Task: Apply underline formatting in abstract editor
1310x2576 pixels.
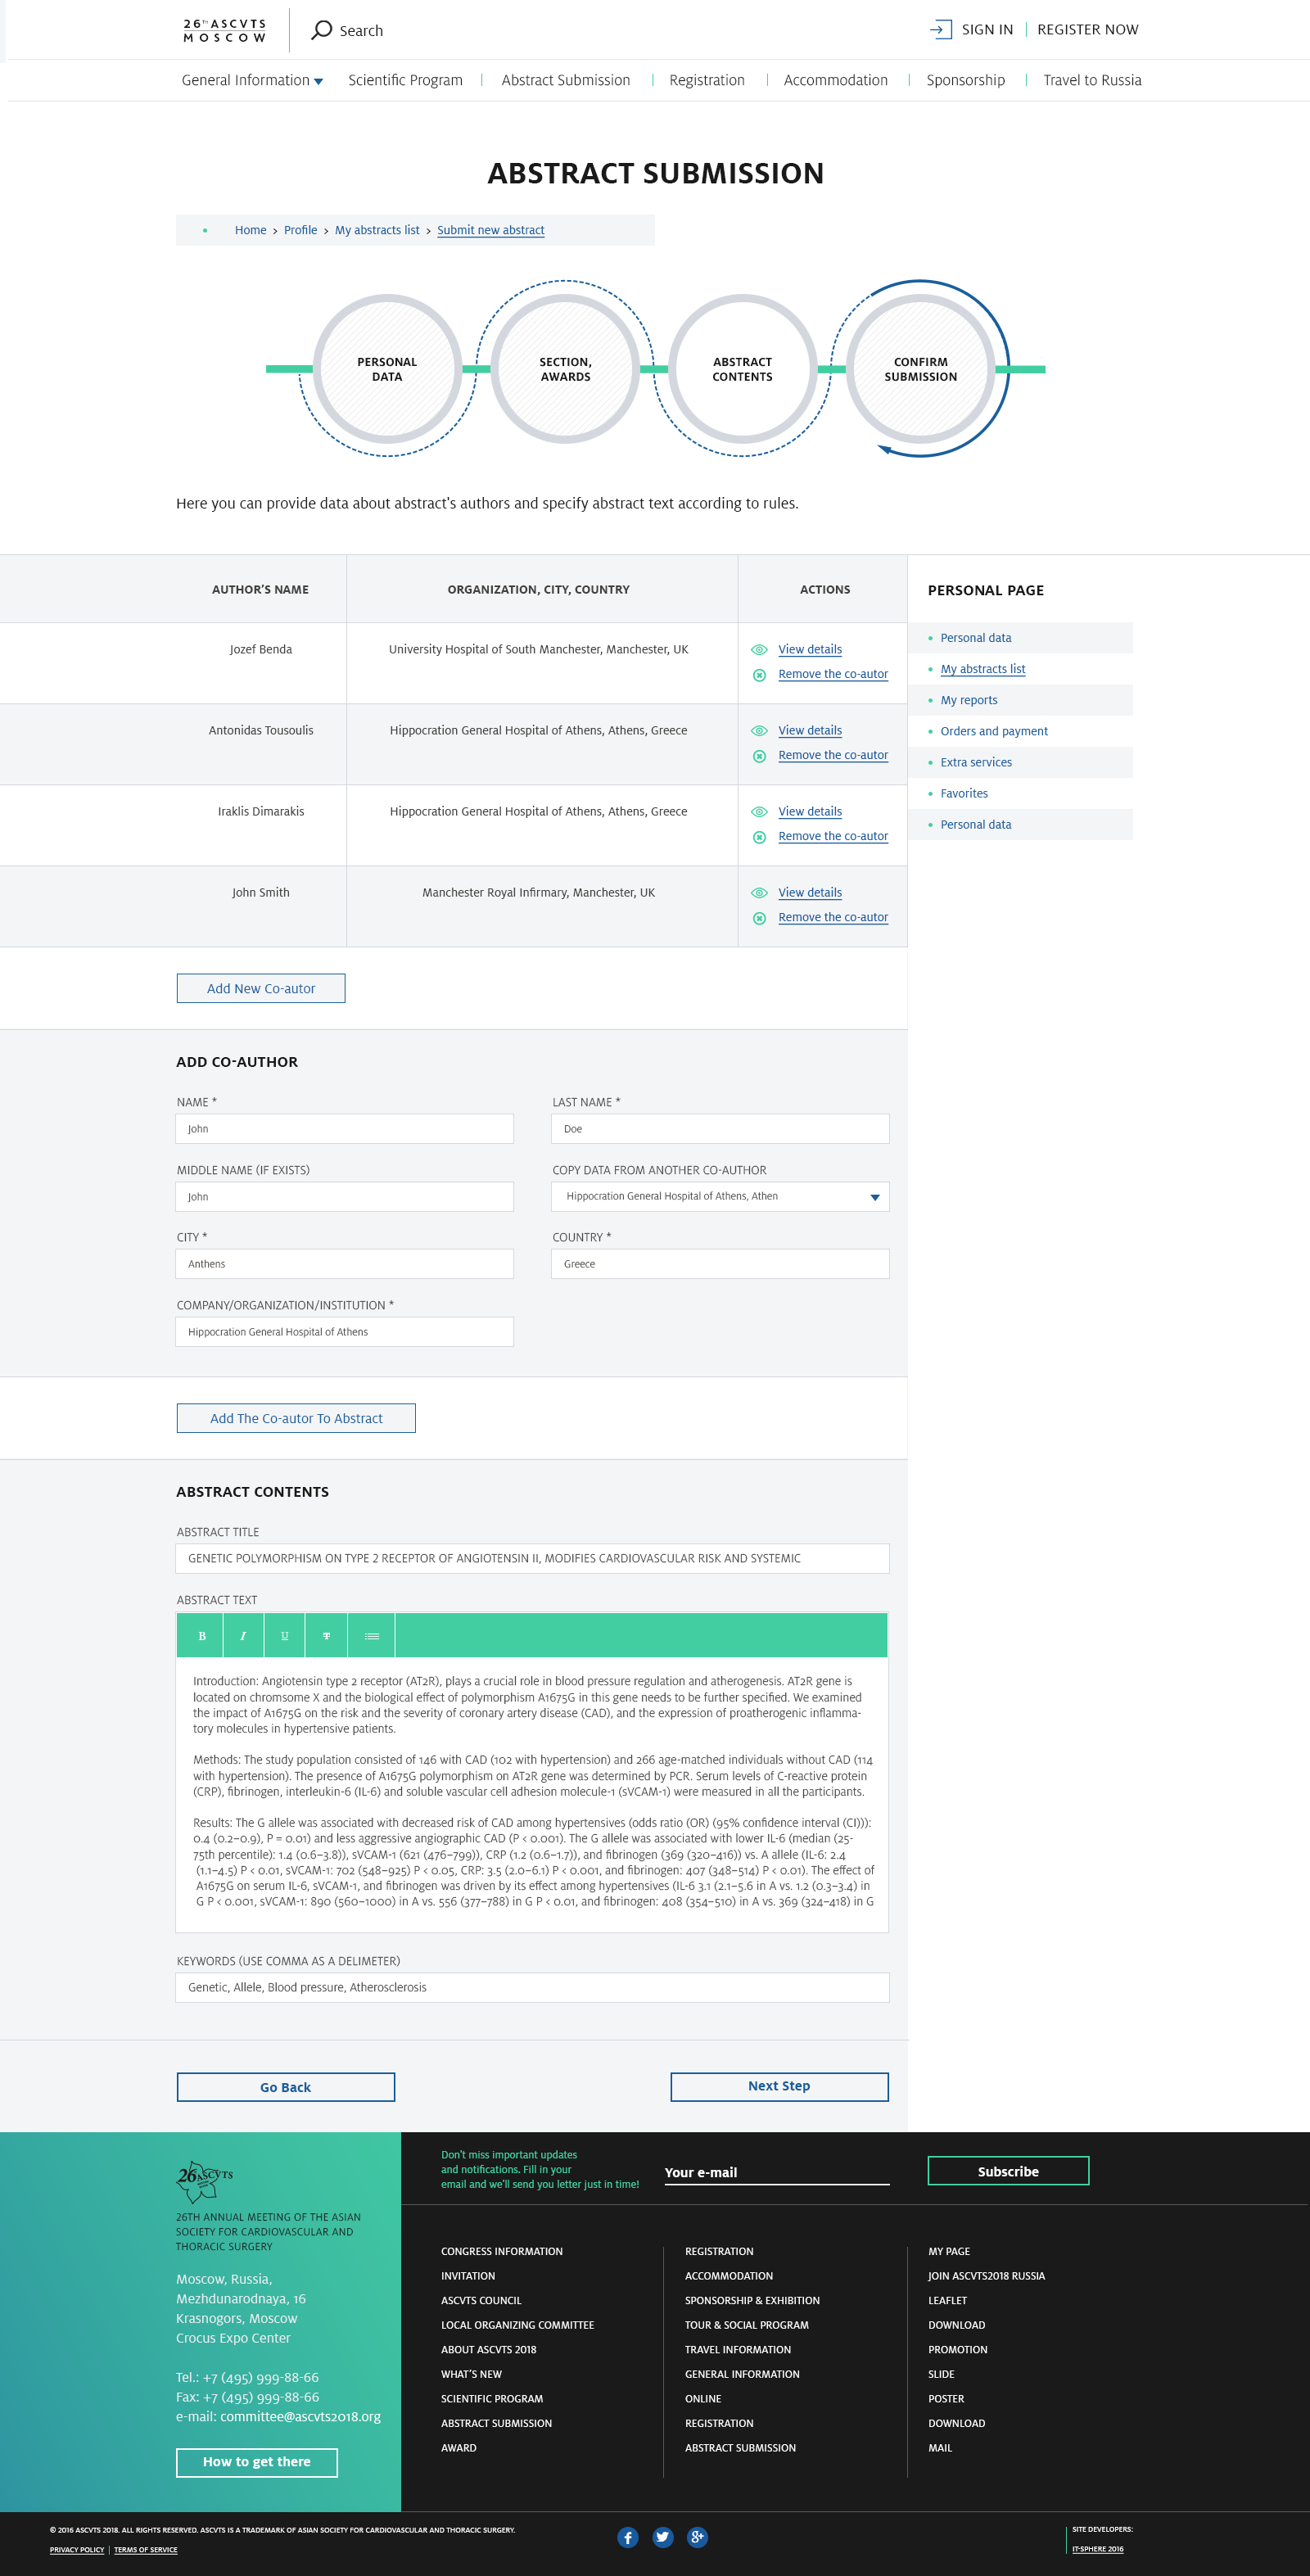Action: (285, 1636)
